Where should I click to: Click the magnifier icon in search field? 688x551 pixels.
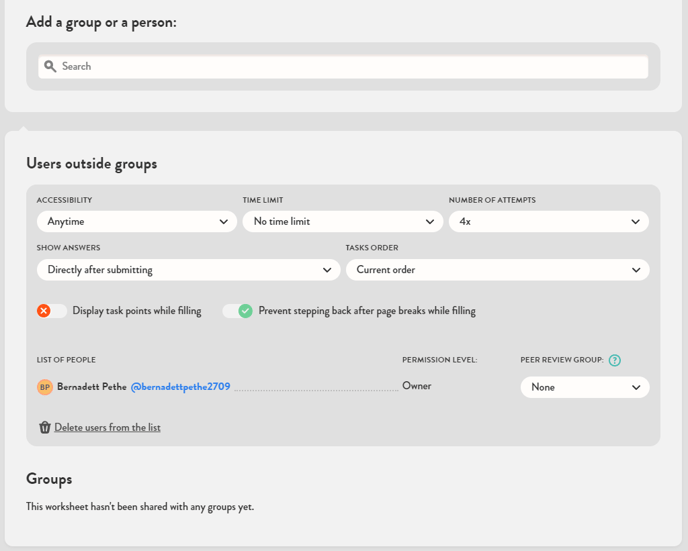pyautogui.click(x=50, y=67)
